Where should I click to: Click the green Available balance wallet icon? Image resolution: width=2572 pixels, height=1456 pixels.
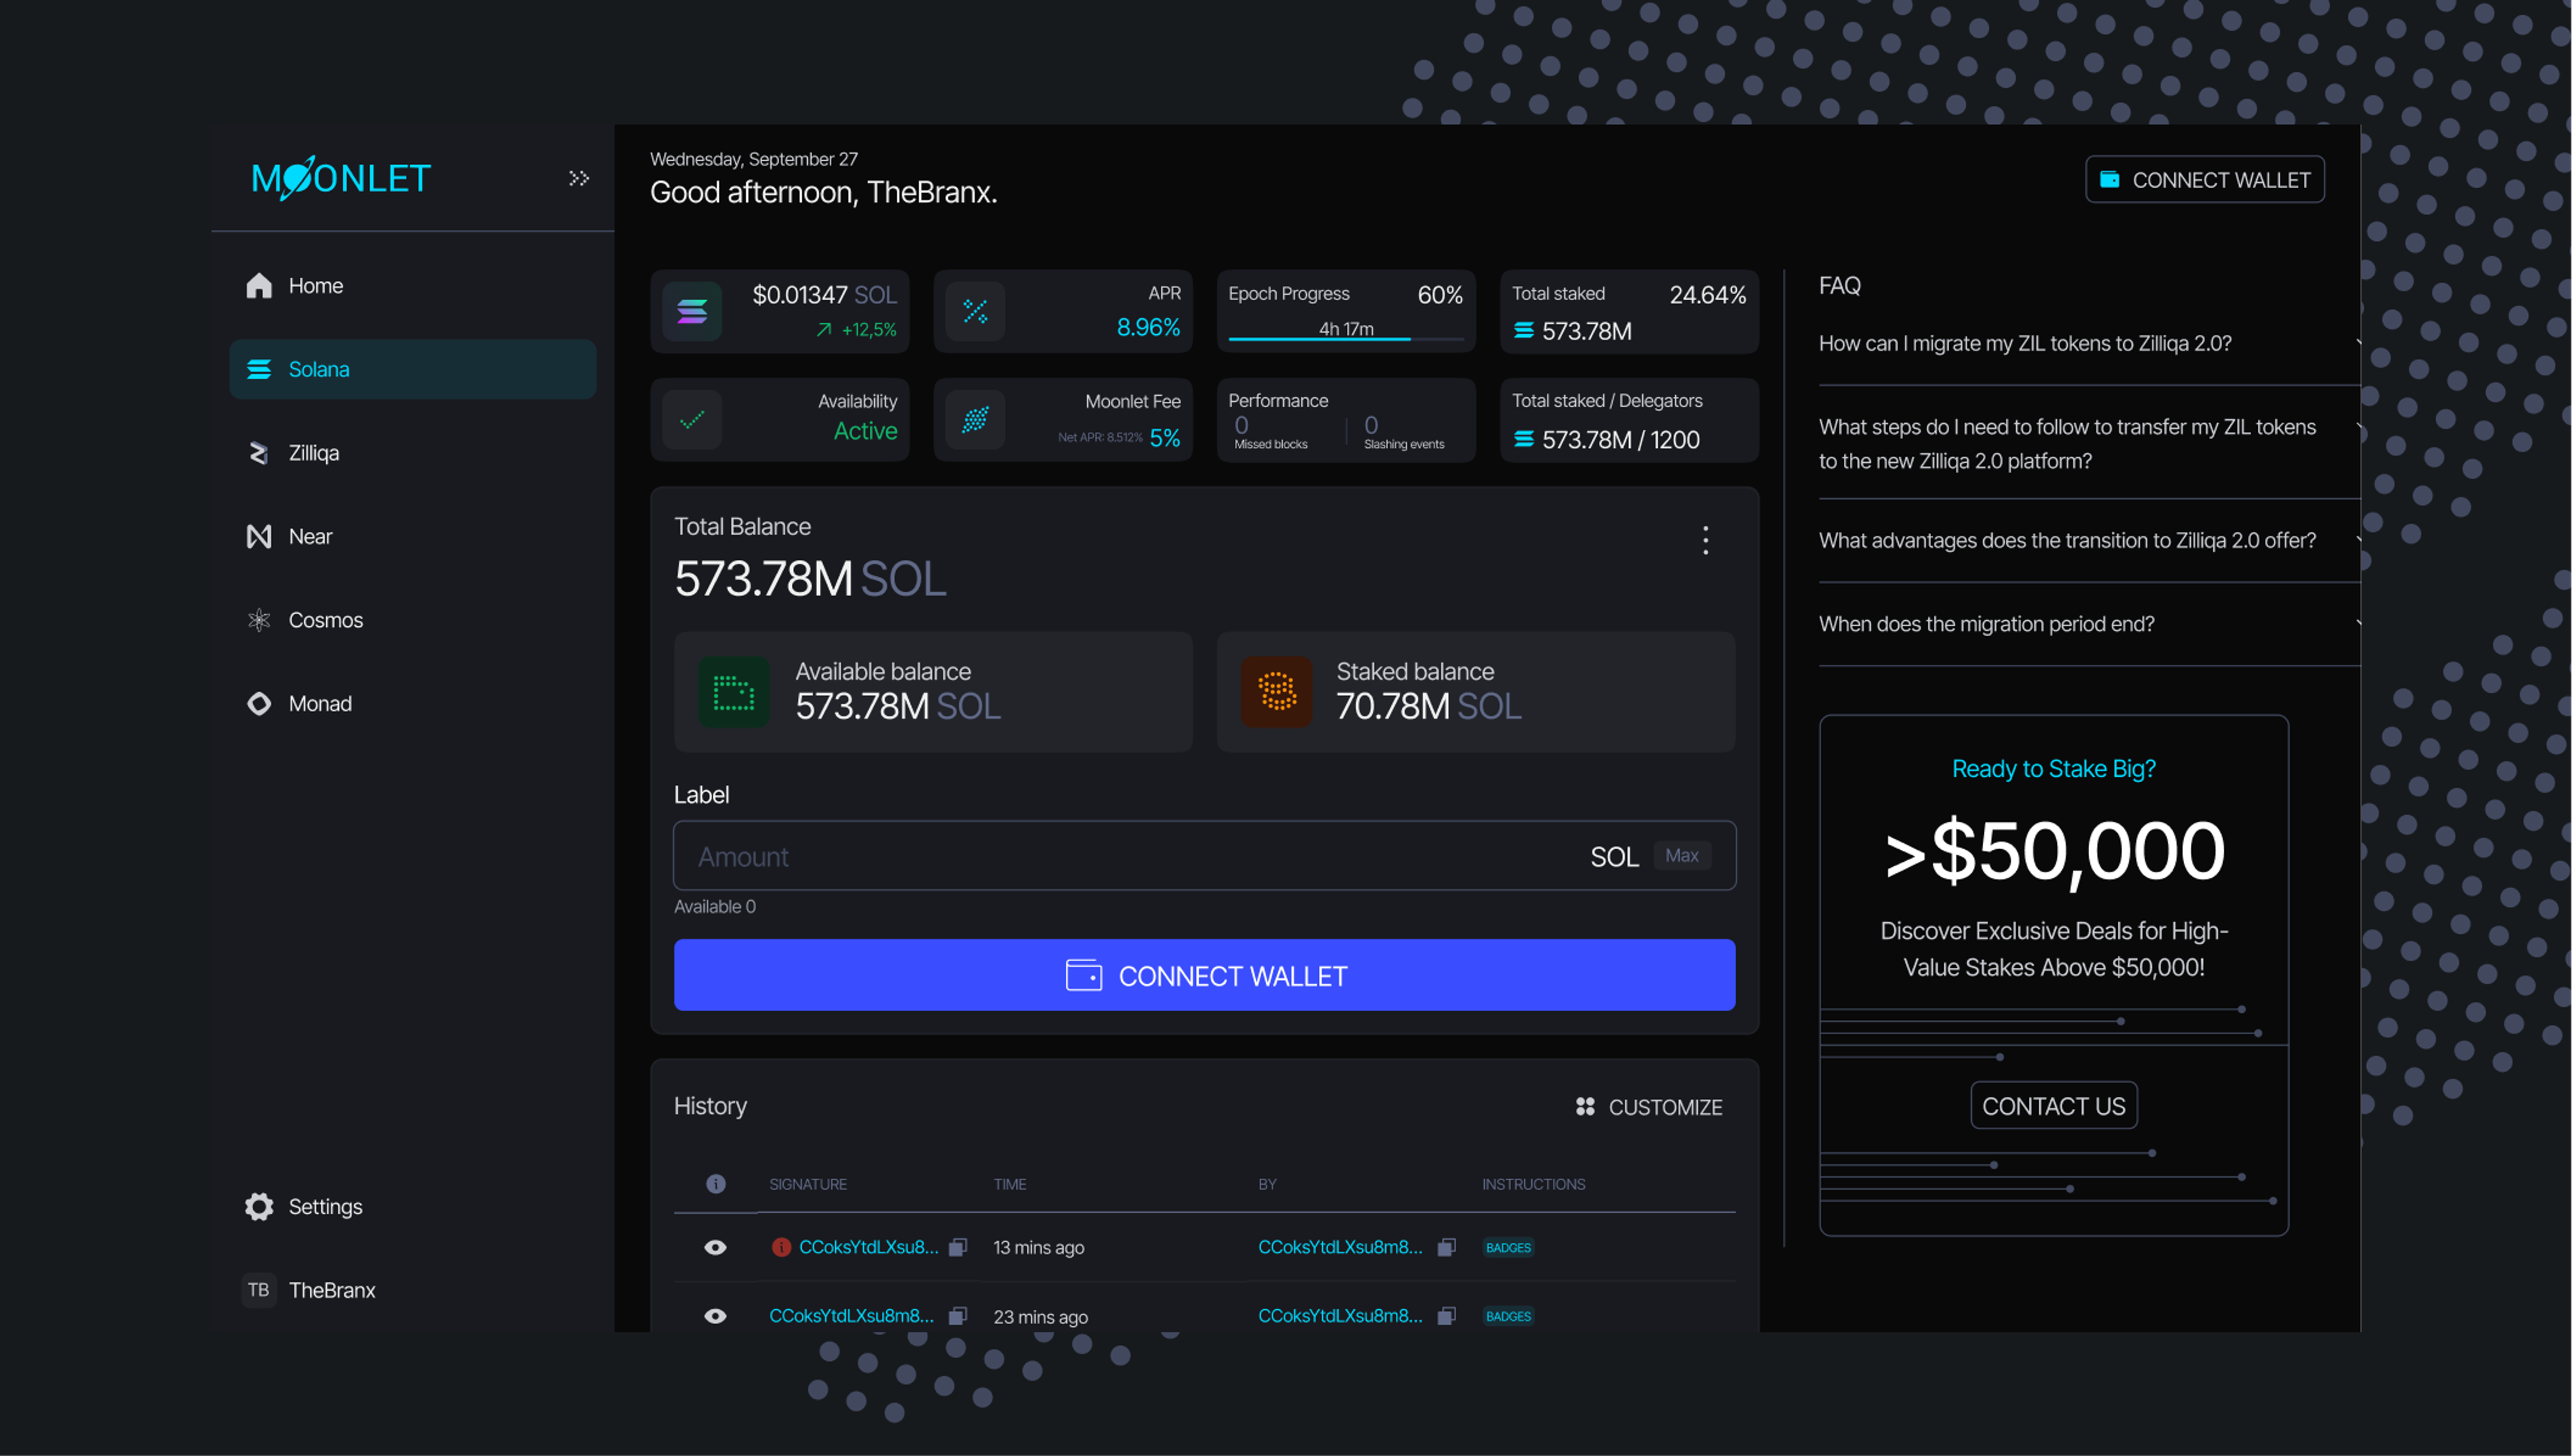(x=734, y=692)
